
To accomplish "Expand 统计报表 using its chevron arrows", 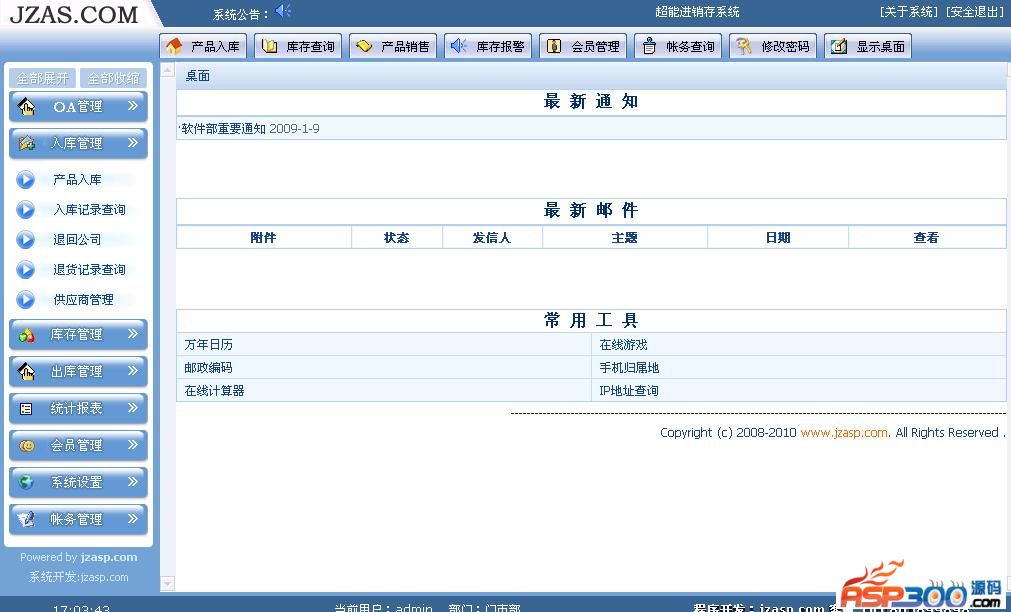I will pyautogui.click(x=133, y=408).
